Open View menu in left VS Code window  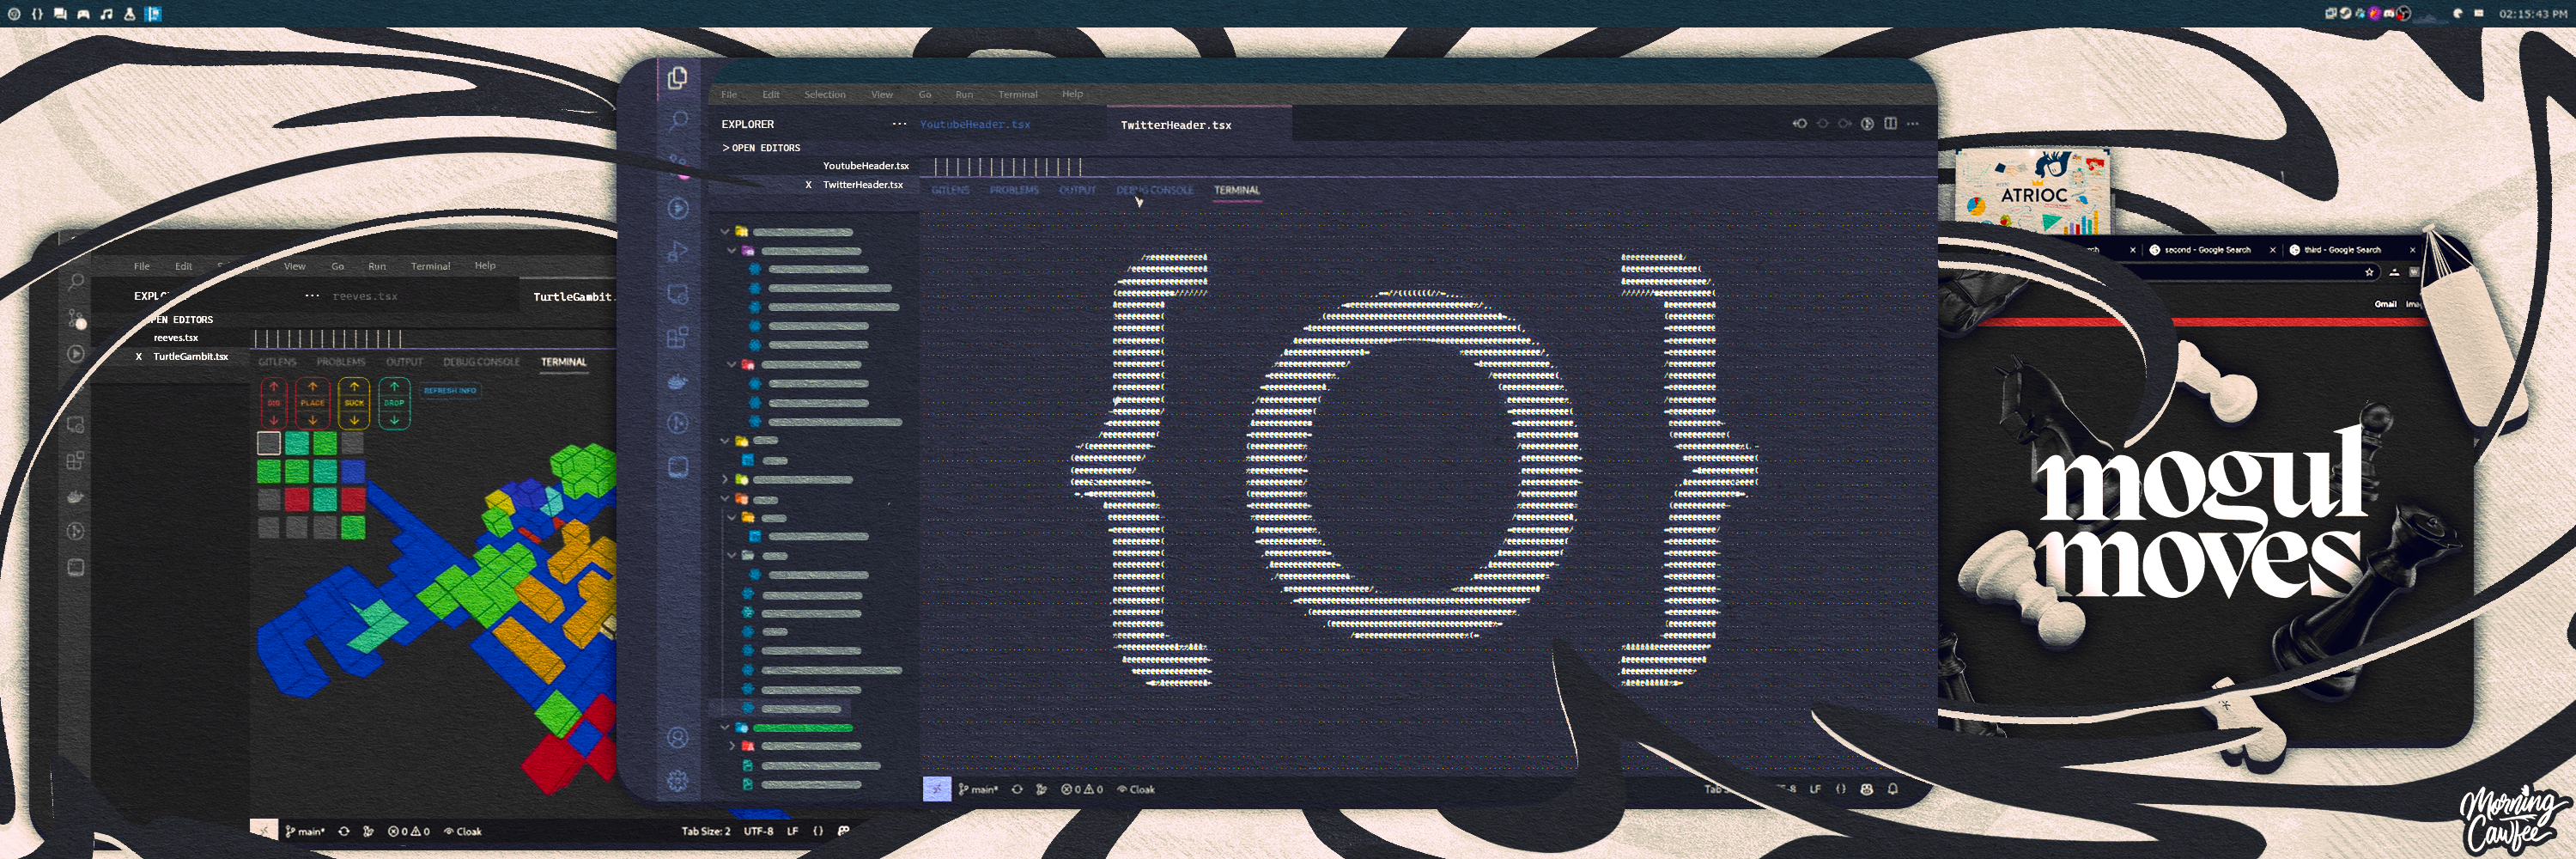tap(294, 266)
